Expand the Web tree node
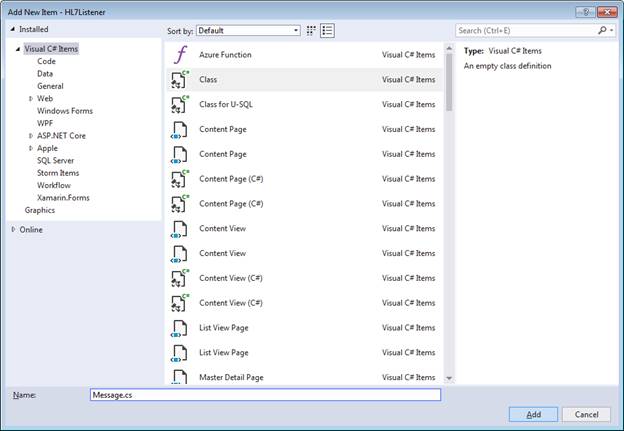This screenshot has width=624, height=431. point(31,99)
